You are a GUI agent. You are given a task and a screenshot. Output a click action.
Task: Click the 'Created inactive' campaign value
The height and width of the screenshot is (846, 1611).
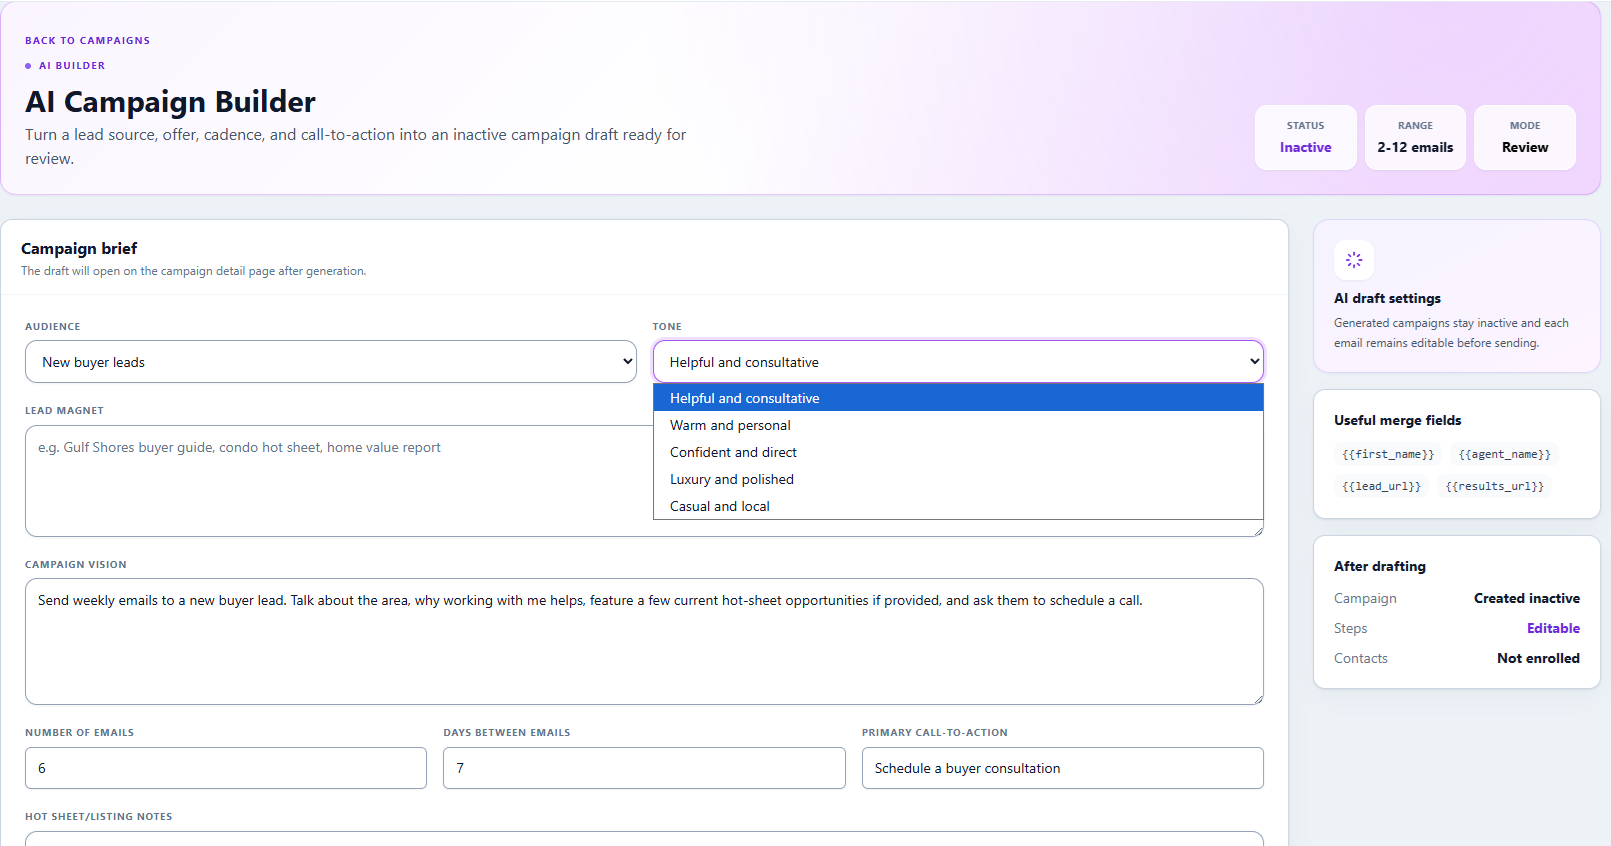point(1527,598)
